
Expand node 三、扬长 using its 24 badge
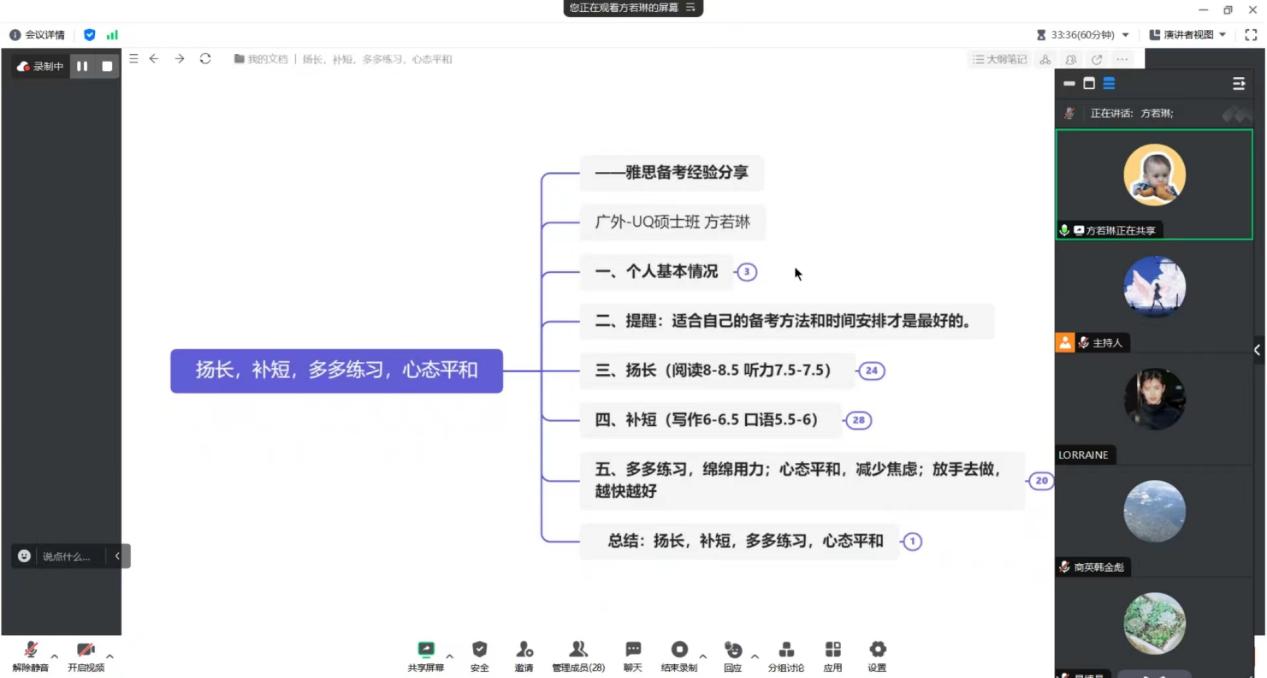[x=871, y=370]
